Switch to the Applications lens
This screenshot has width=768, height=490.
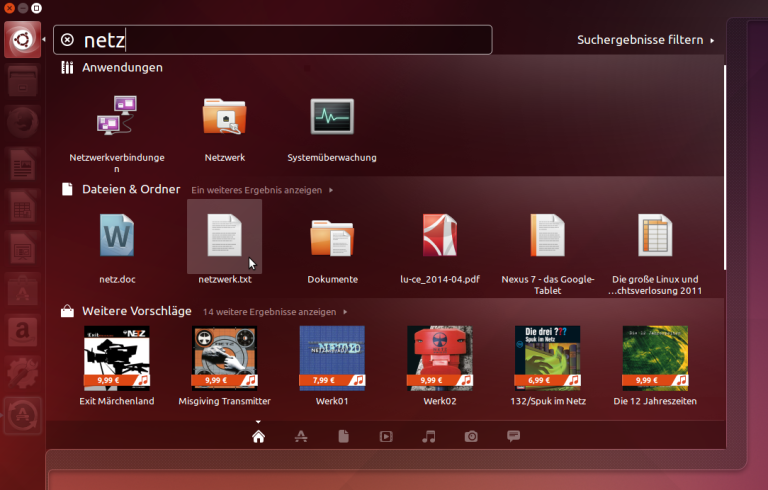[301, 436]
